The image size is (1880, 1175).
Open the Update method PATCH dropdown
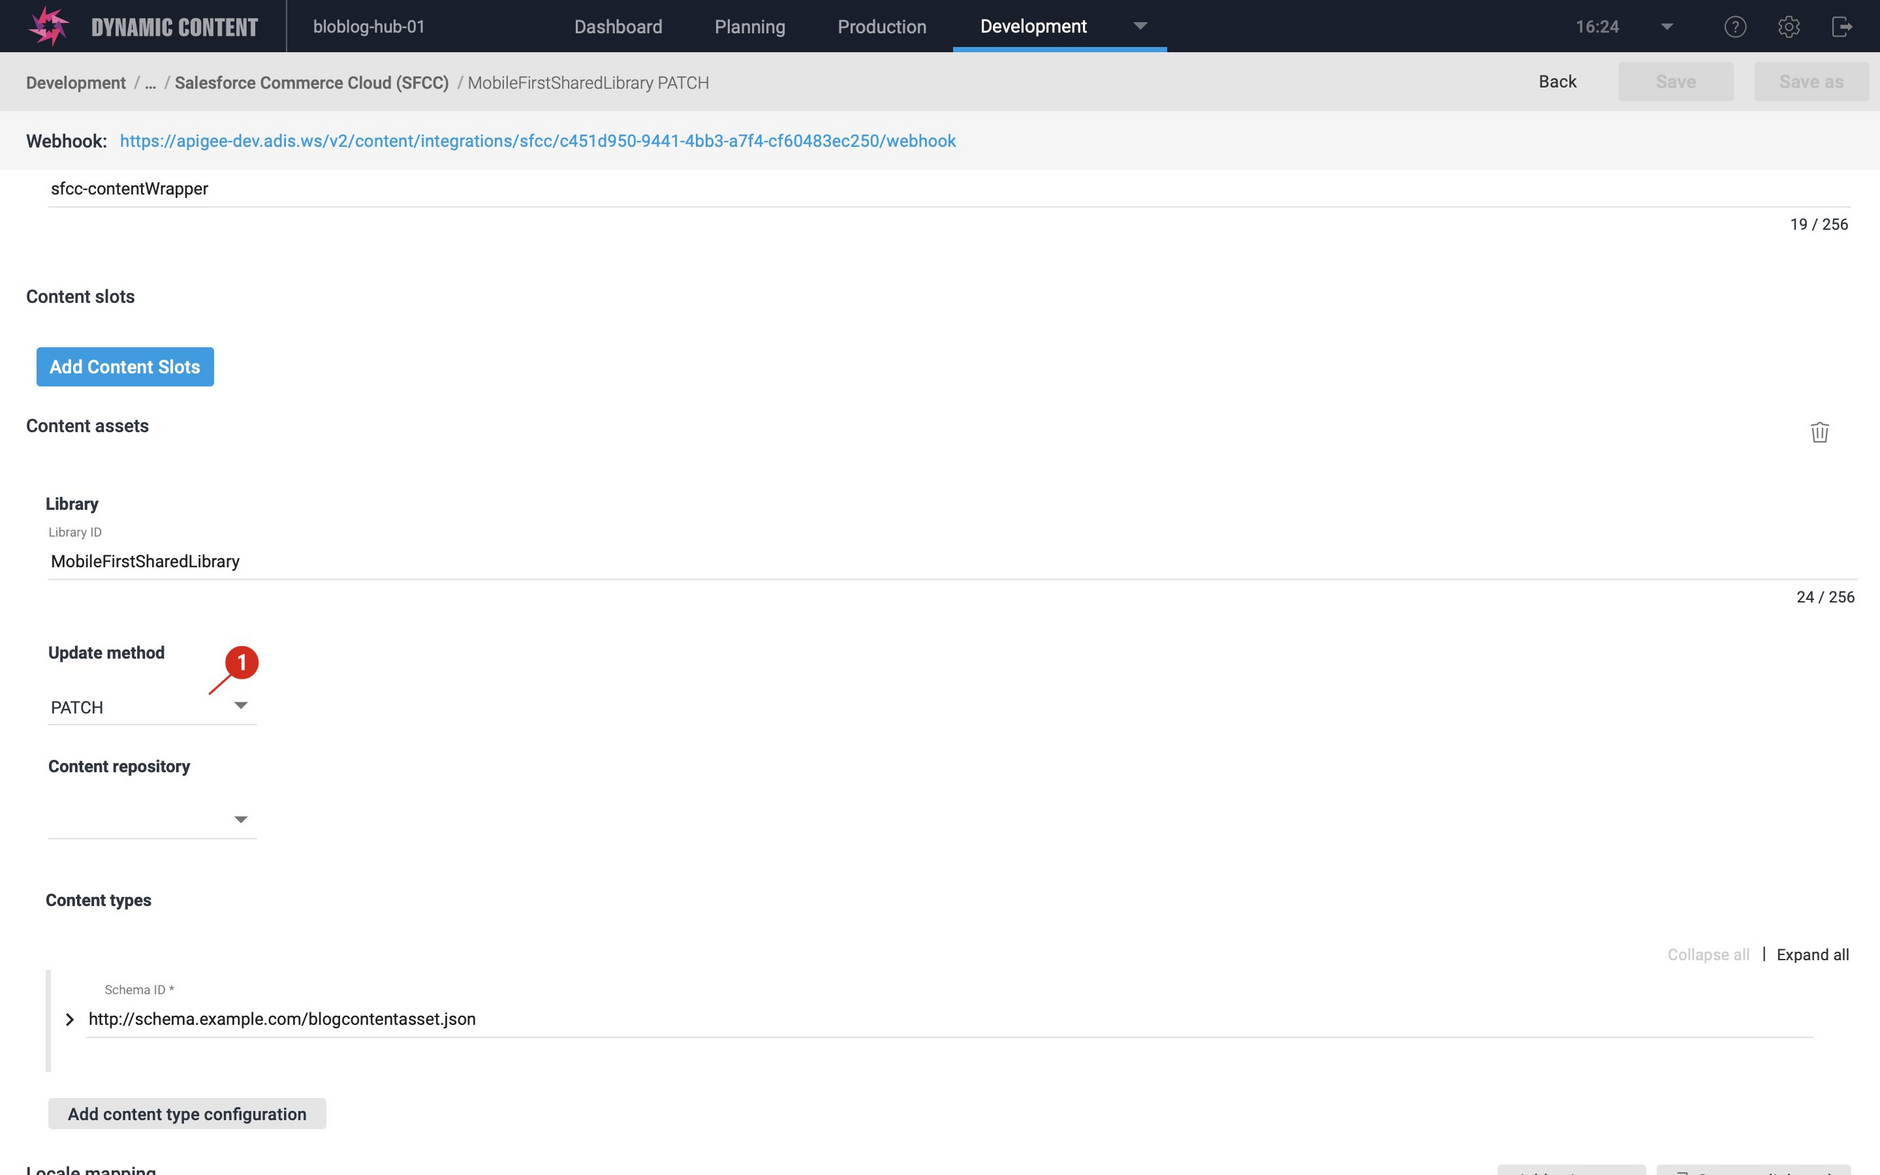tap(152, 707)
